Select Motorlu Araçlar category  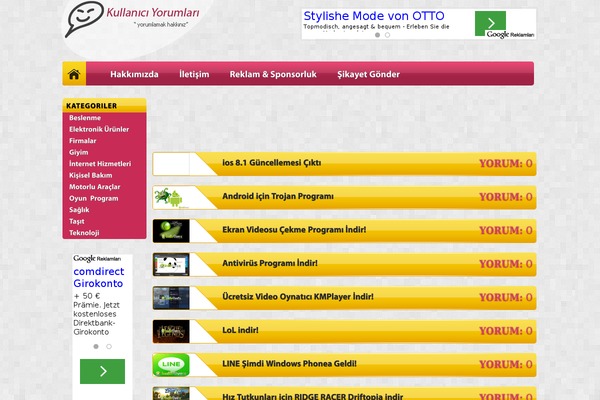coord(95,187)
